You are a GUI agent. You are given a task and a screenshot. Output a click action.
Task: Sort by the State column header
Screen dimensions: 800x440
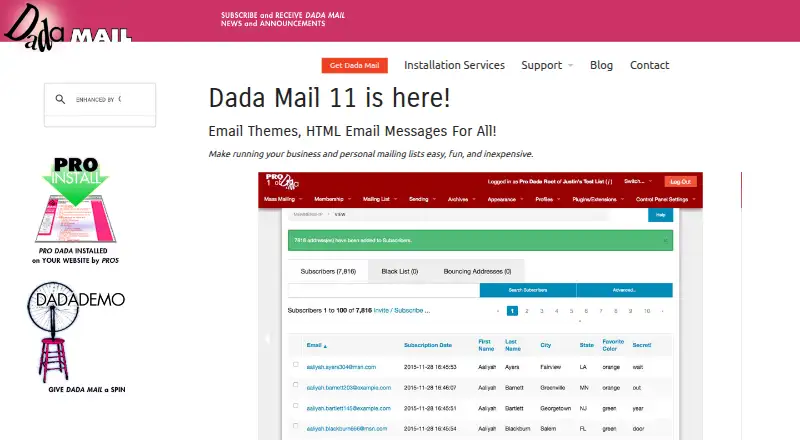coord(586,346)
